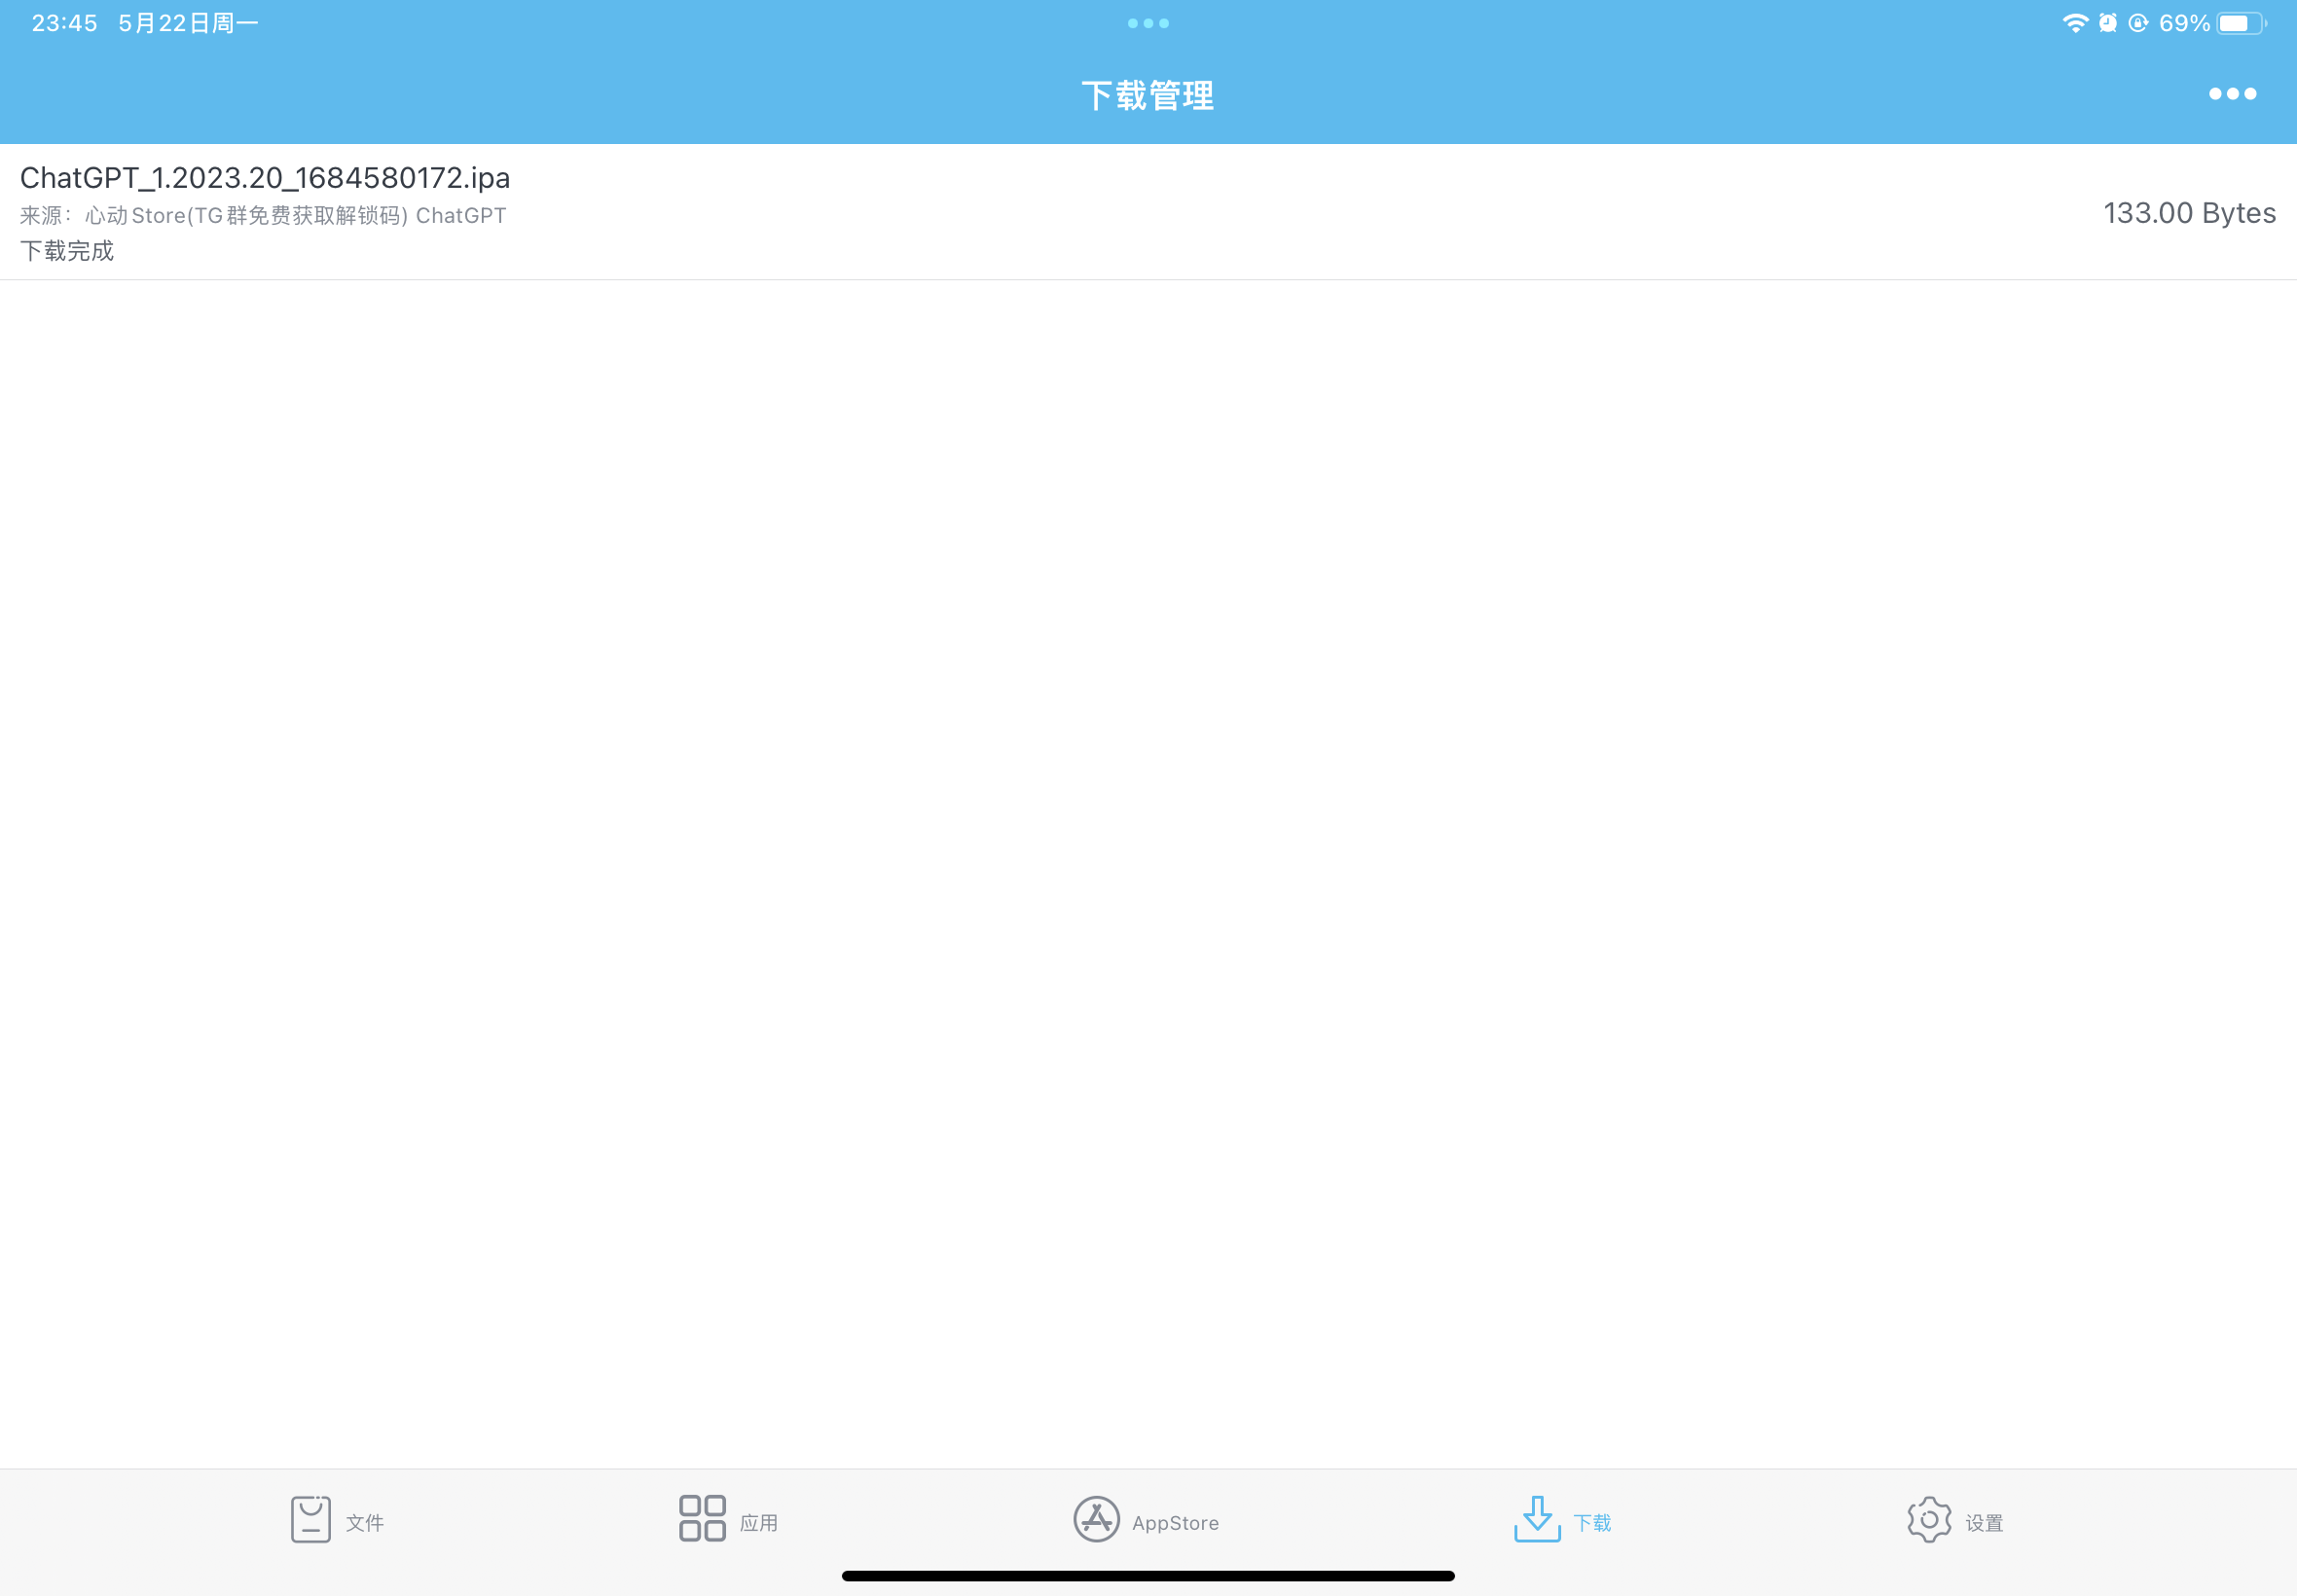Viewport: 2297px width, 1596px height.
Task: Open the 设置 gear icon
Action: (1929, 1519)
